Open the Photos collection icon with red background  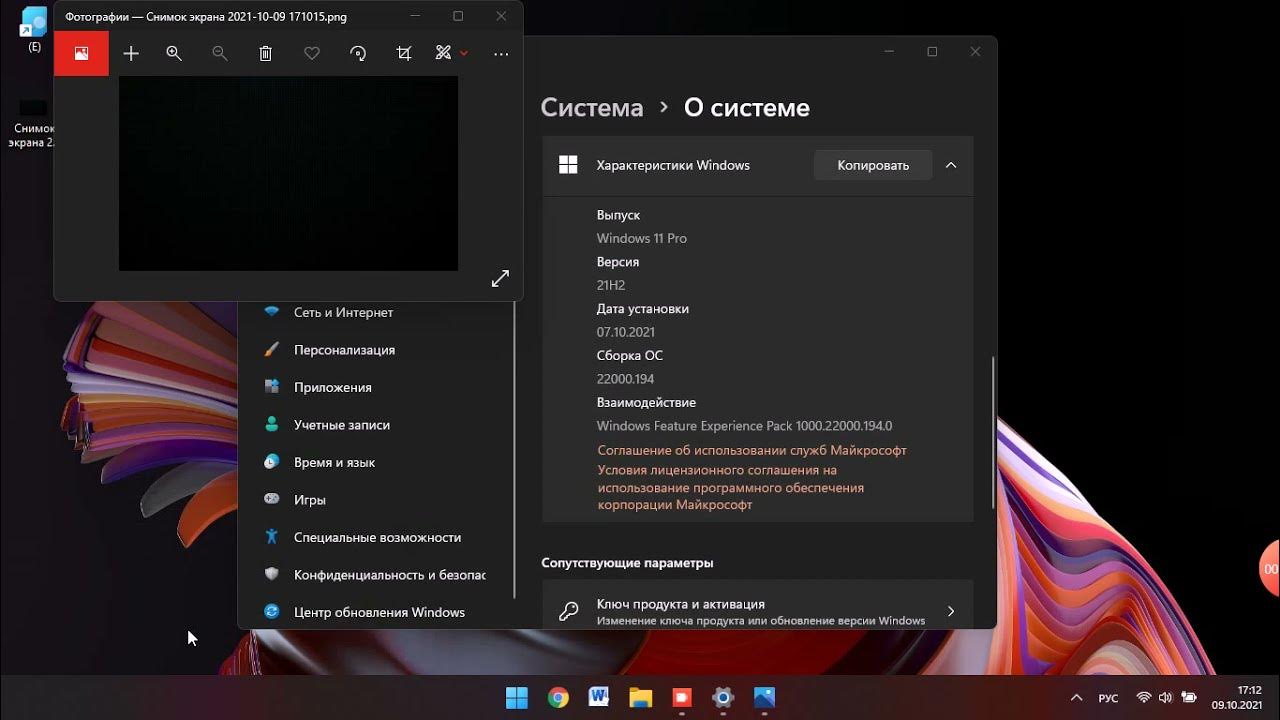pyautogui.click(x=81, y=54)
